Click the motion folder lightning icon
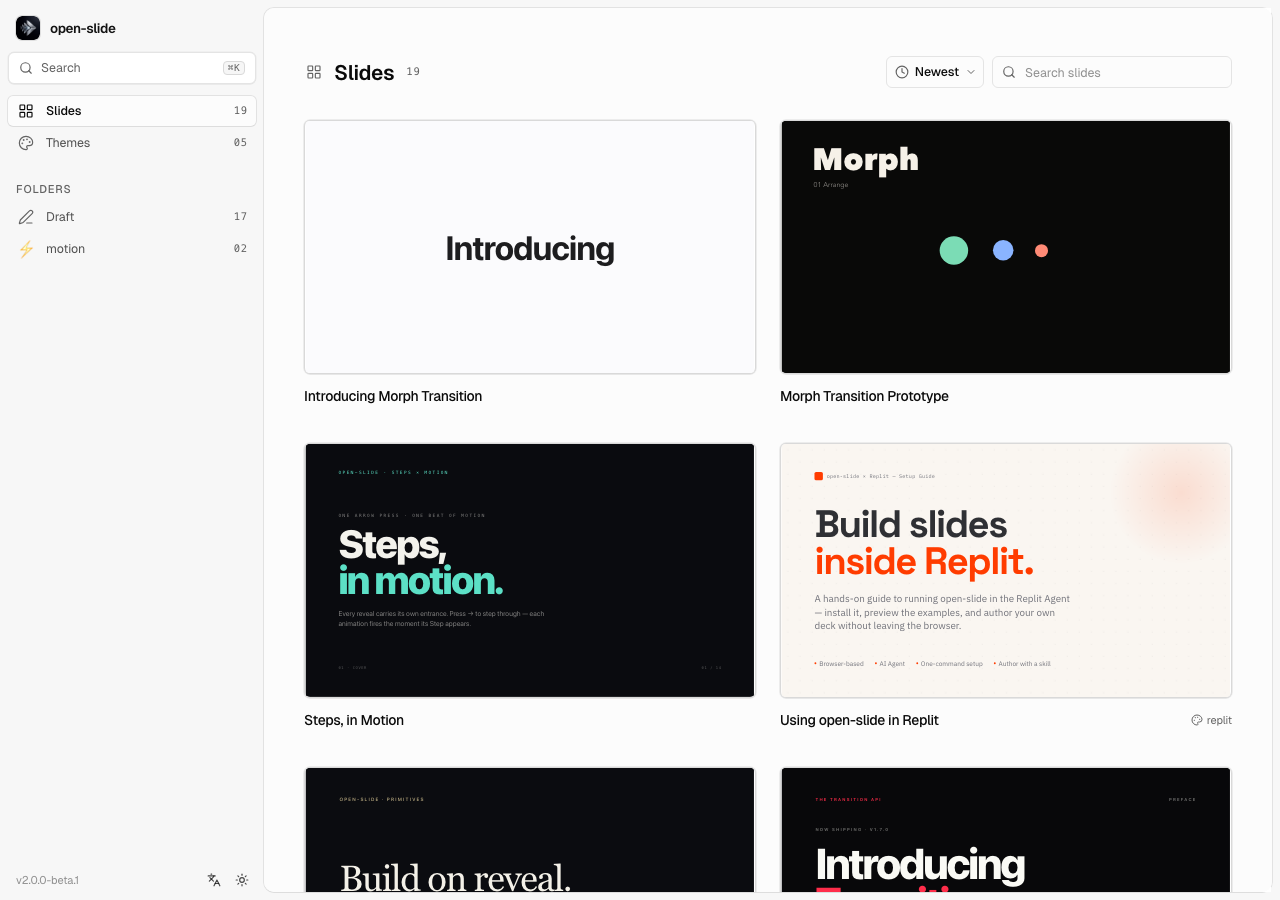Screen dimensions: 1280x900 (26, 249)
